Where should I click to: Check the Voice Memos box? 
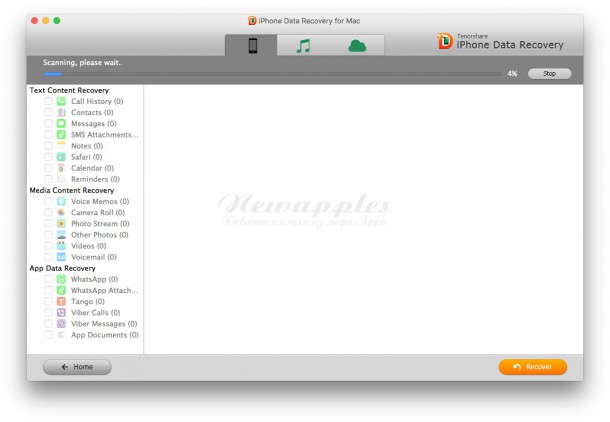(48, 201)
